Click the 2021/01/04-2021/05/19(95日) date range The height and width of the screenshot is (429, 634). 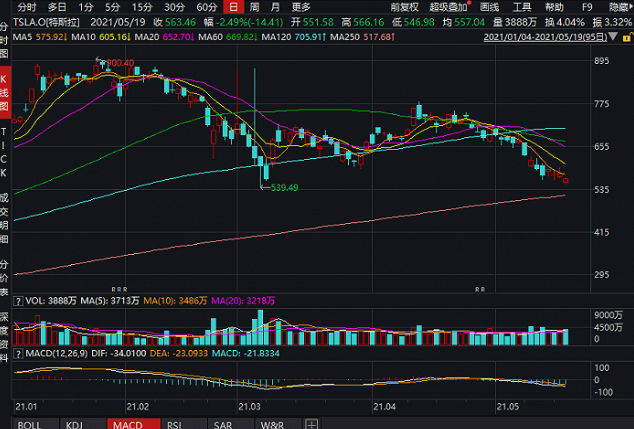tap(545, 37)
